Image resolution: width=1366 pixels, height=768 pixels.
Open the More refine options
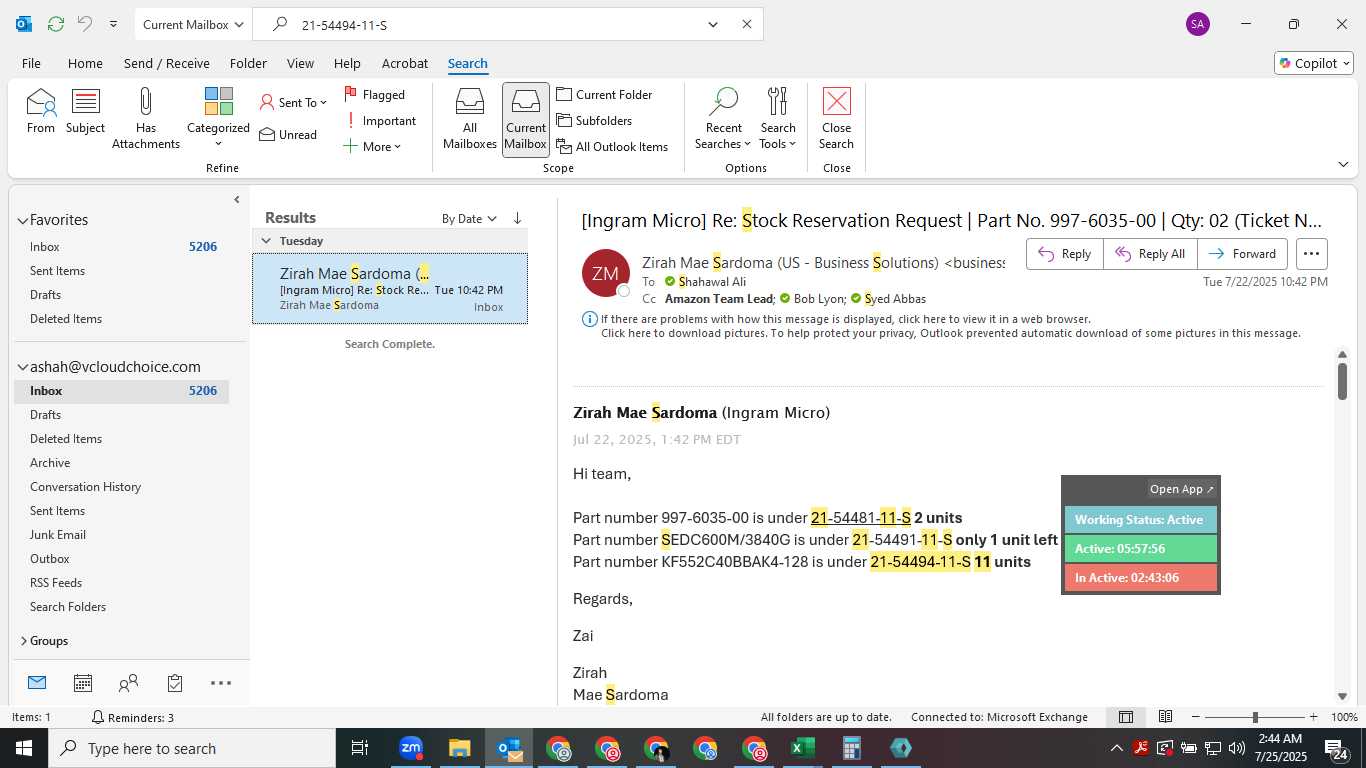(x=372, y=146)
